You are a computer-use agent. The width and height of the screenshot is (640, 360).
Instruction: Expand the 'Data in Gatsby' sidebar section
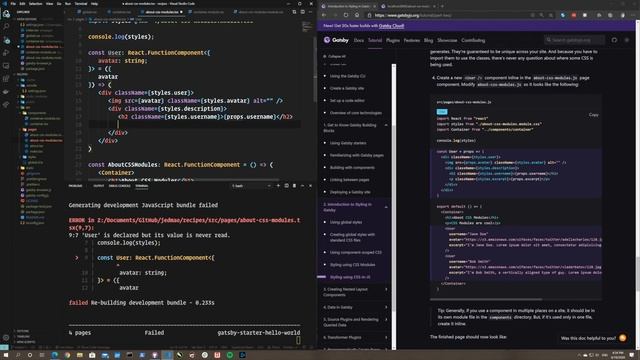[386, 307]
